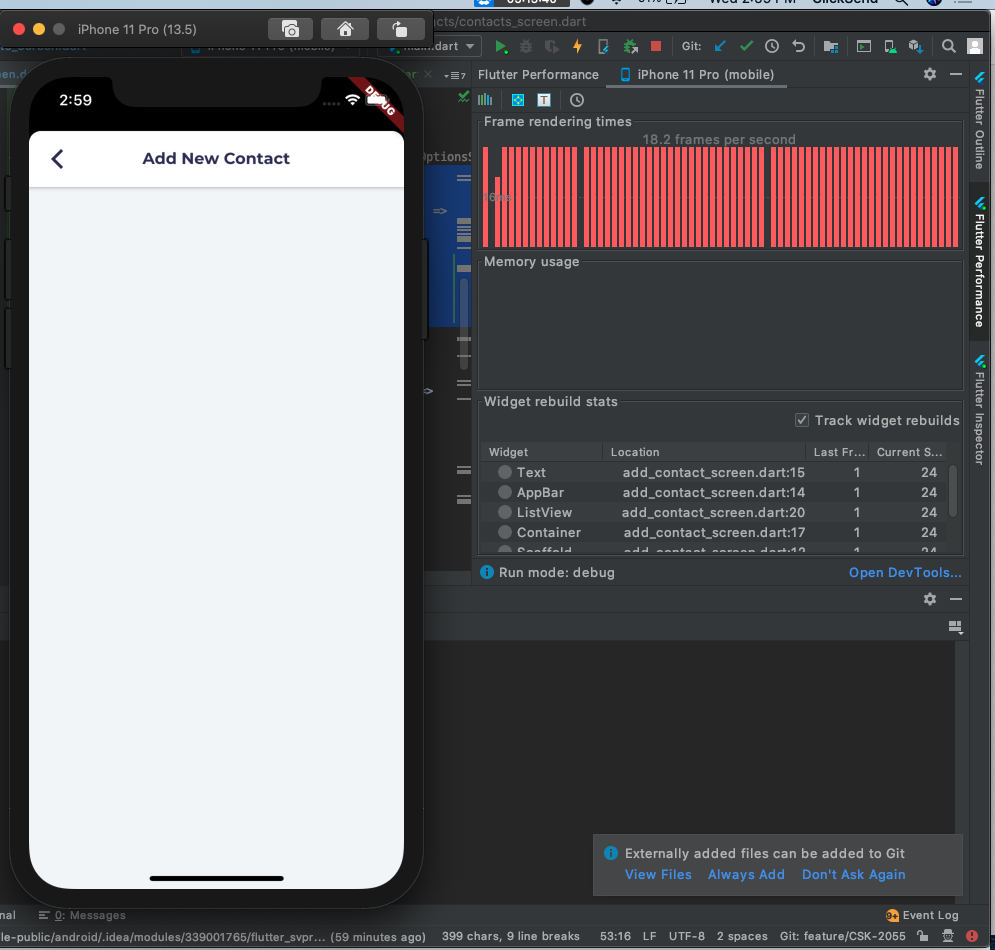
Task: Open Flutter Performance panel settings gear
Action: click(930, 74)
